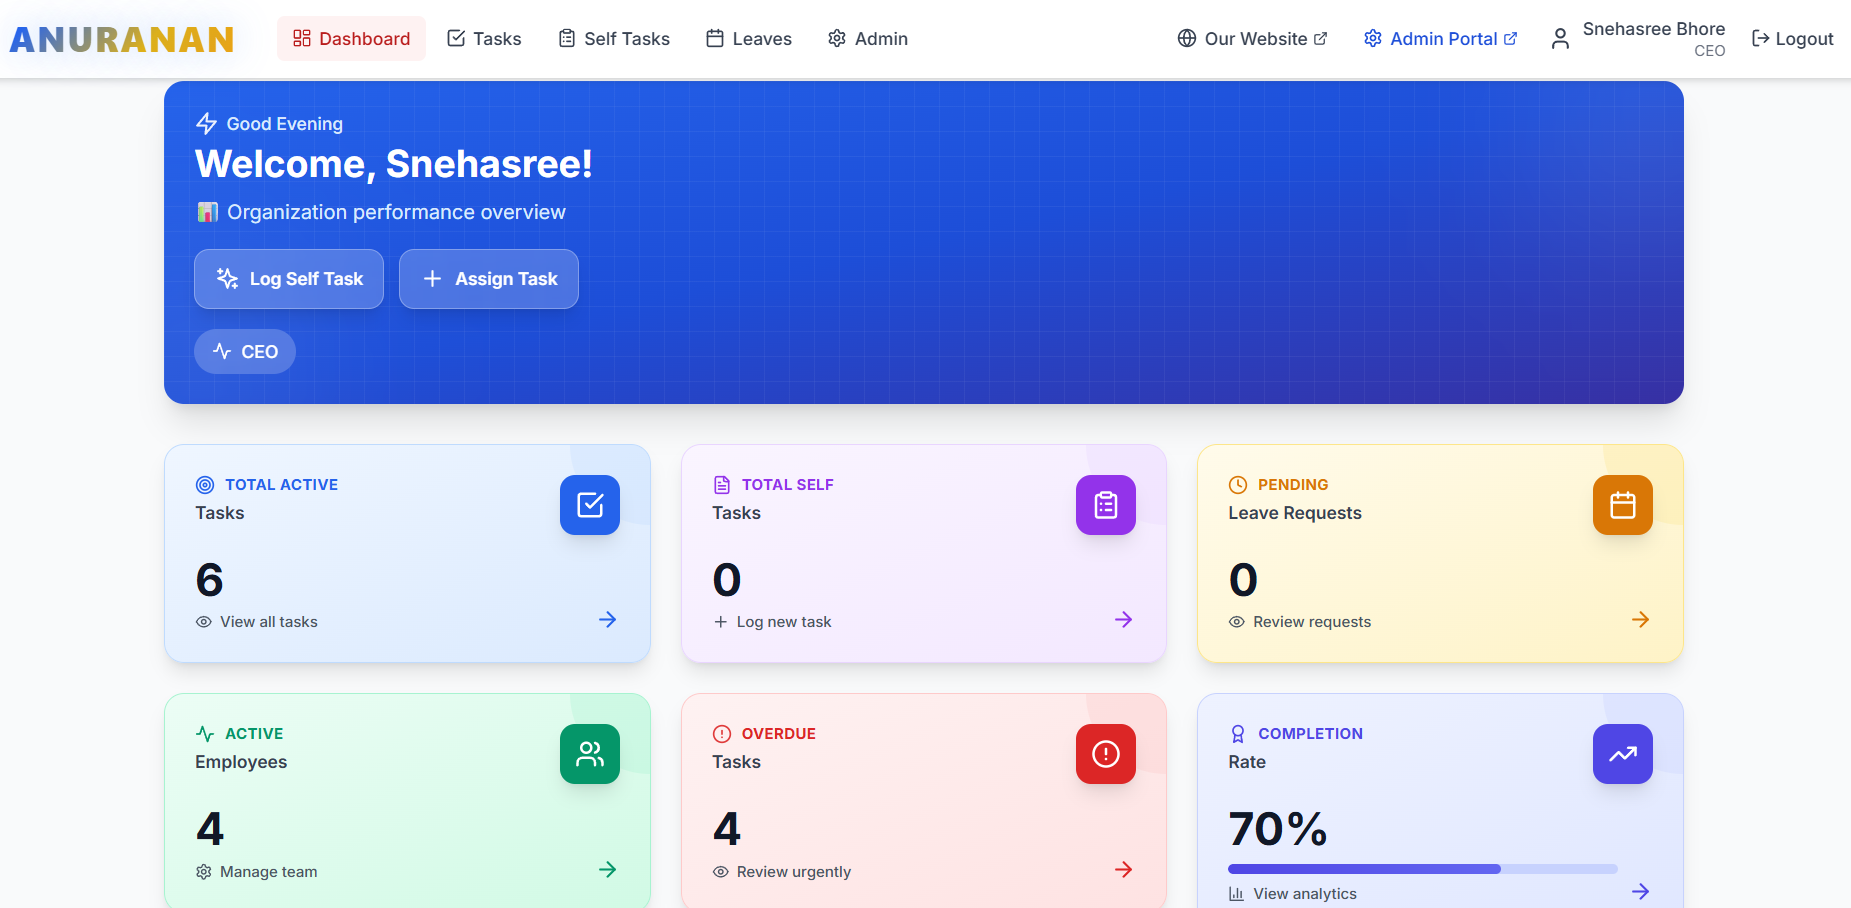
Task: Click the indigo trending chart icon on Completion Rate card
Action: pyautogui.click(x=1622, y=754)
